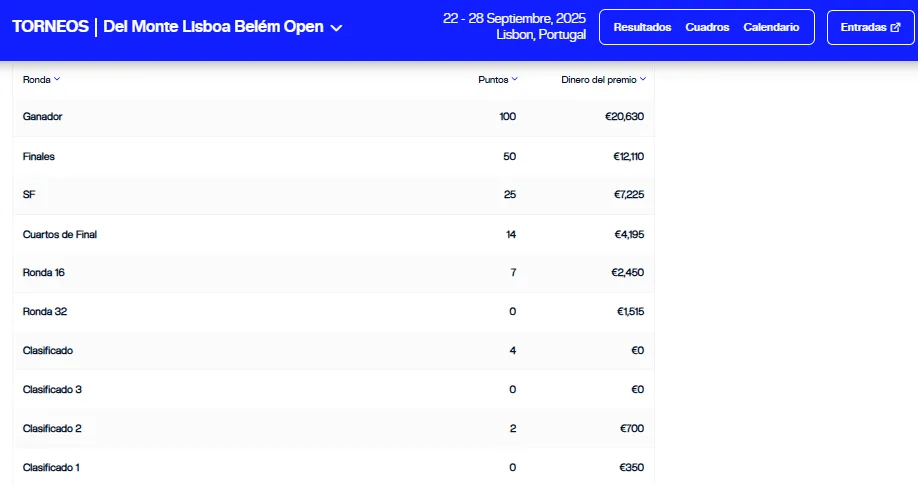Click the 50 points value for Finales
Screen dimensions: 918x487
509,156
